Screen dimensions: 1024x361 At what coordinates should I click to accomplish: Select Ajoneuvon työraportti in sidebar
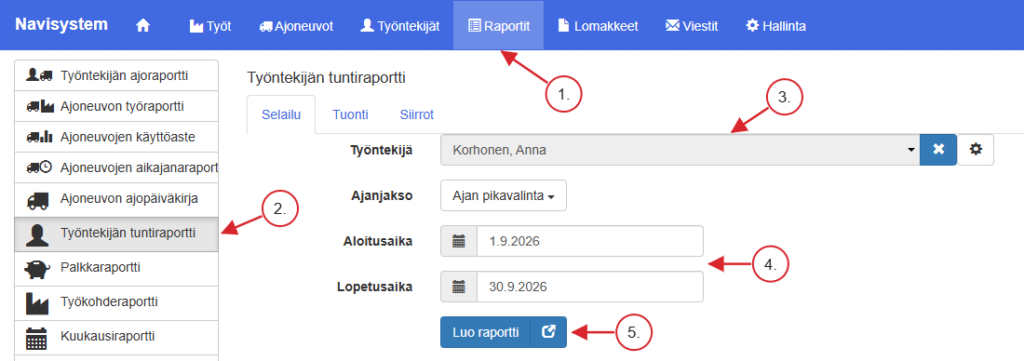tap(116, 106)
